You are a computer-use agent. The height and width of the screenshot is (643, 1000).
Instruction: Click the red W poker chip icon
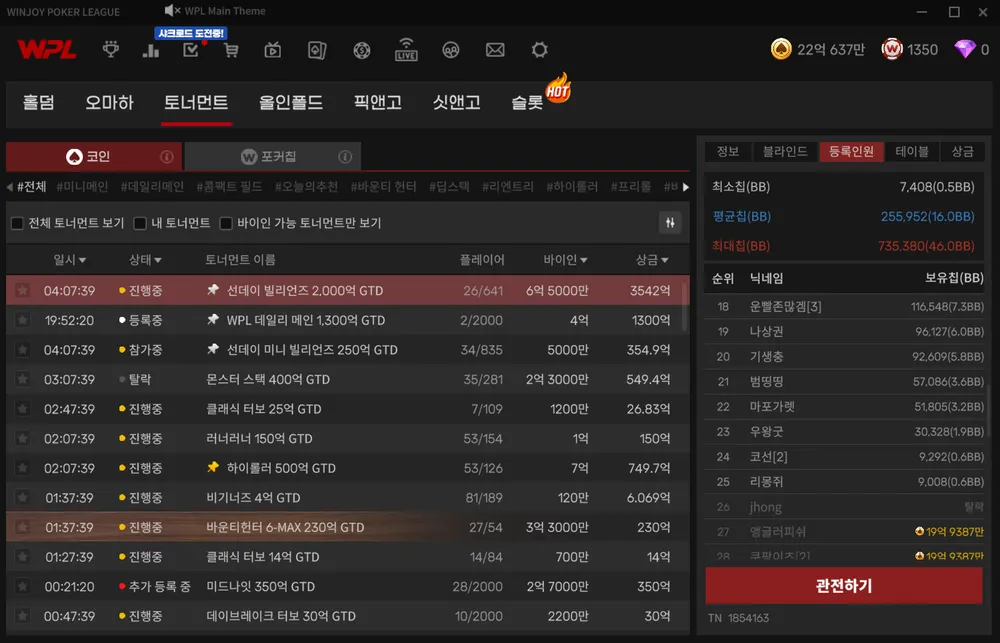[892, 49]
